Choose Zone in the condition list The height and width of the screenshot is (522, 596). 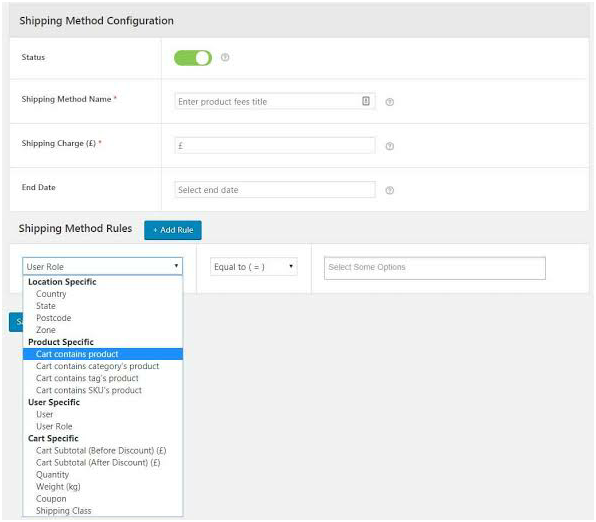103,330
